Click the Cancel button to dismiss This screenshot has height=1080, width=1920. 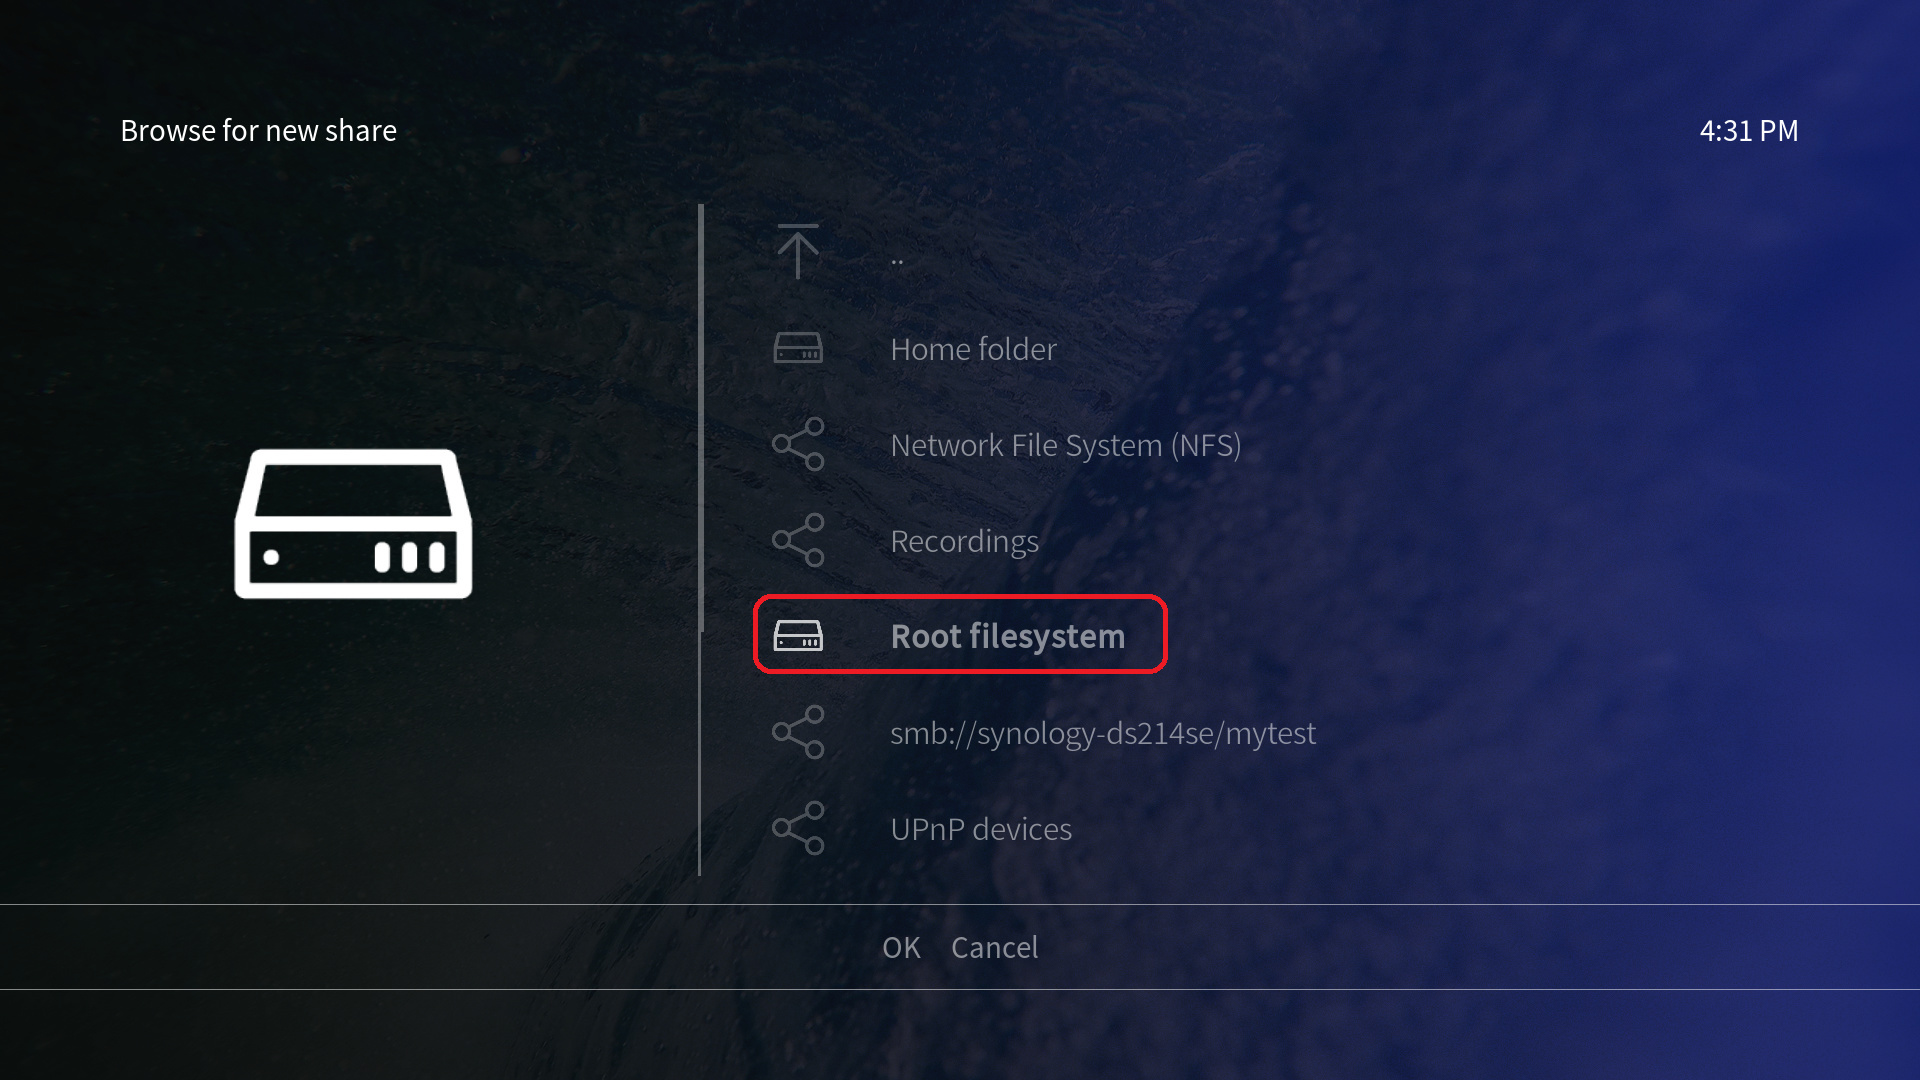(994, 947)
